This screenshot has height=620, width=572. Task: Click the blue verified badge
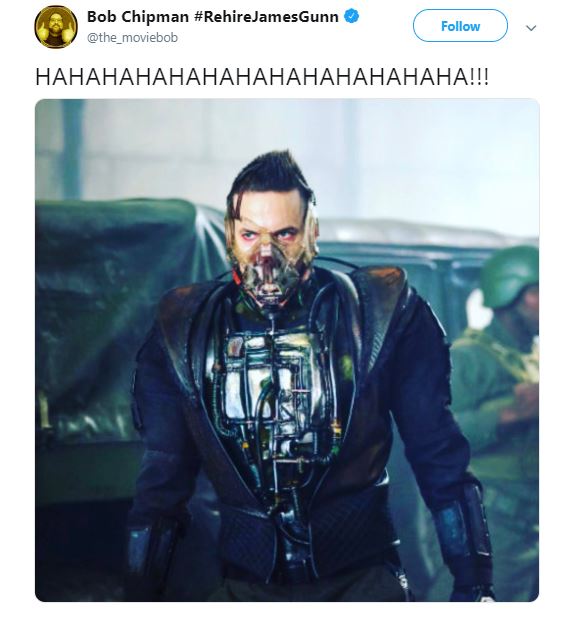pos(351,17)
